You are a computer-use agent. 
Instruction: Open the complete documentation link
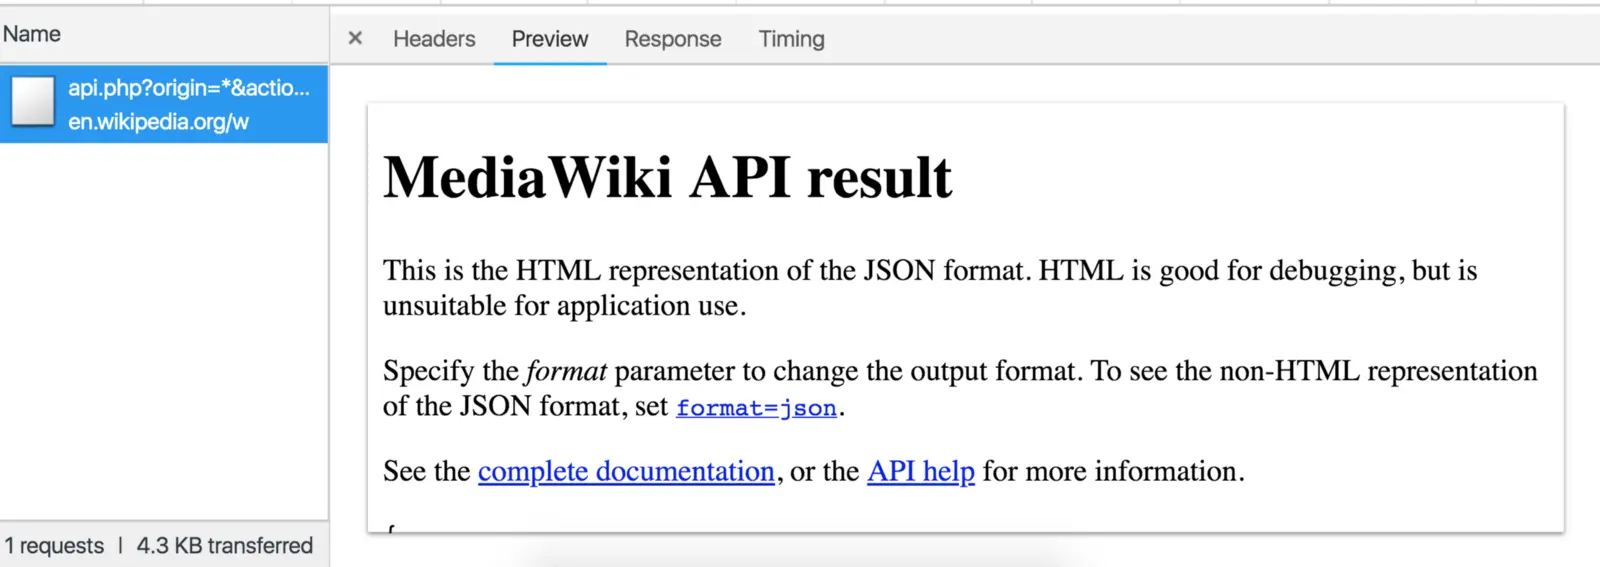pyautogui.click(x=626, y=471)
